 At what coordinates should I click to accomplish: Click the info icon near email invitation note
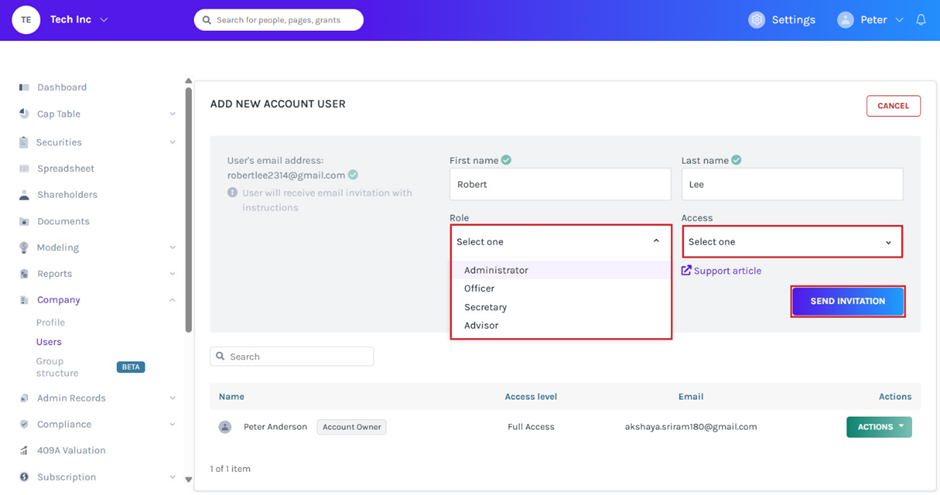[x=232, y=192]
